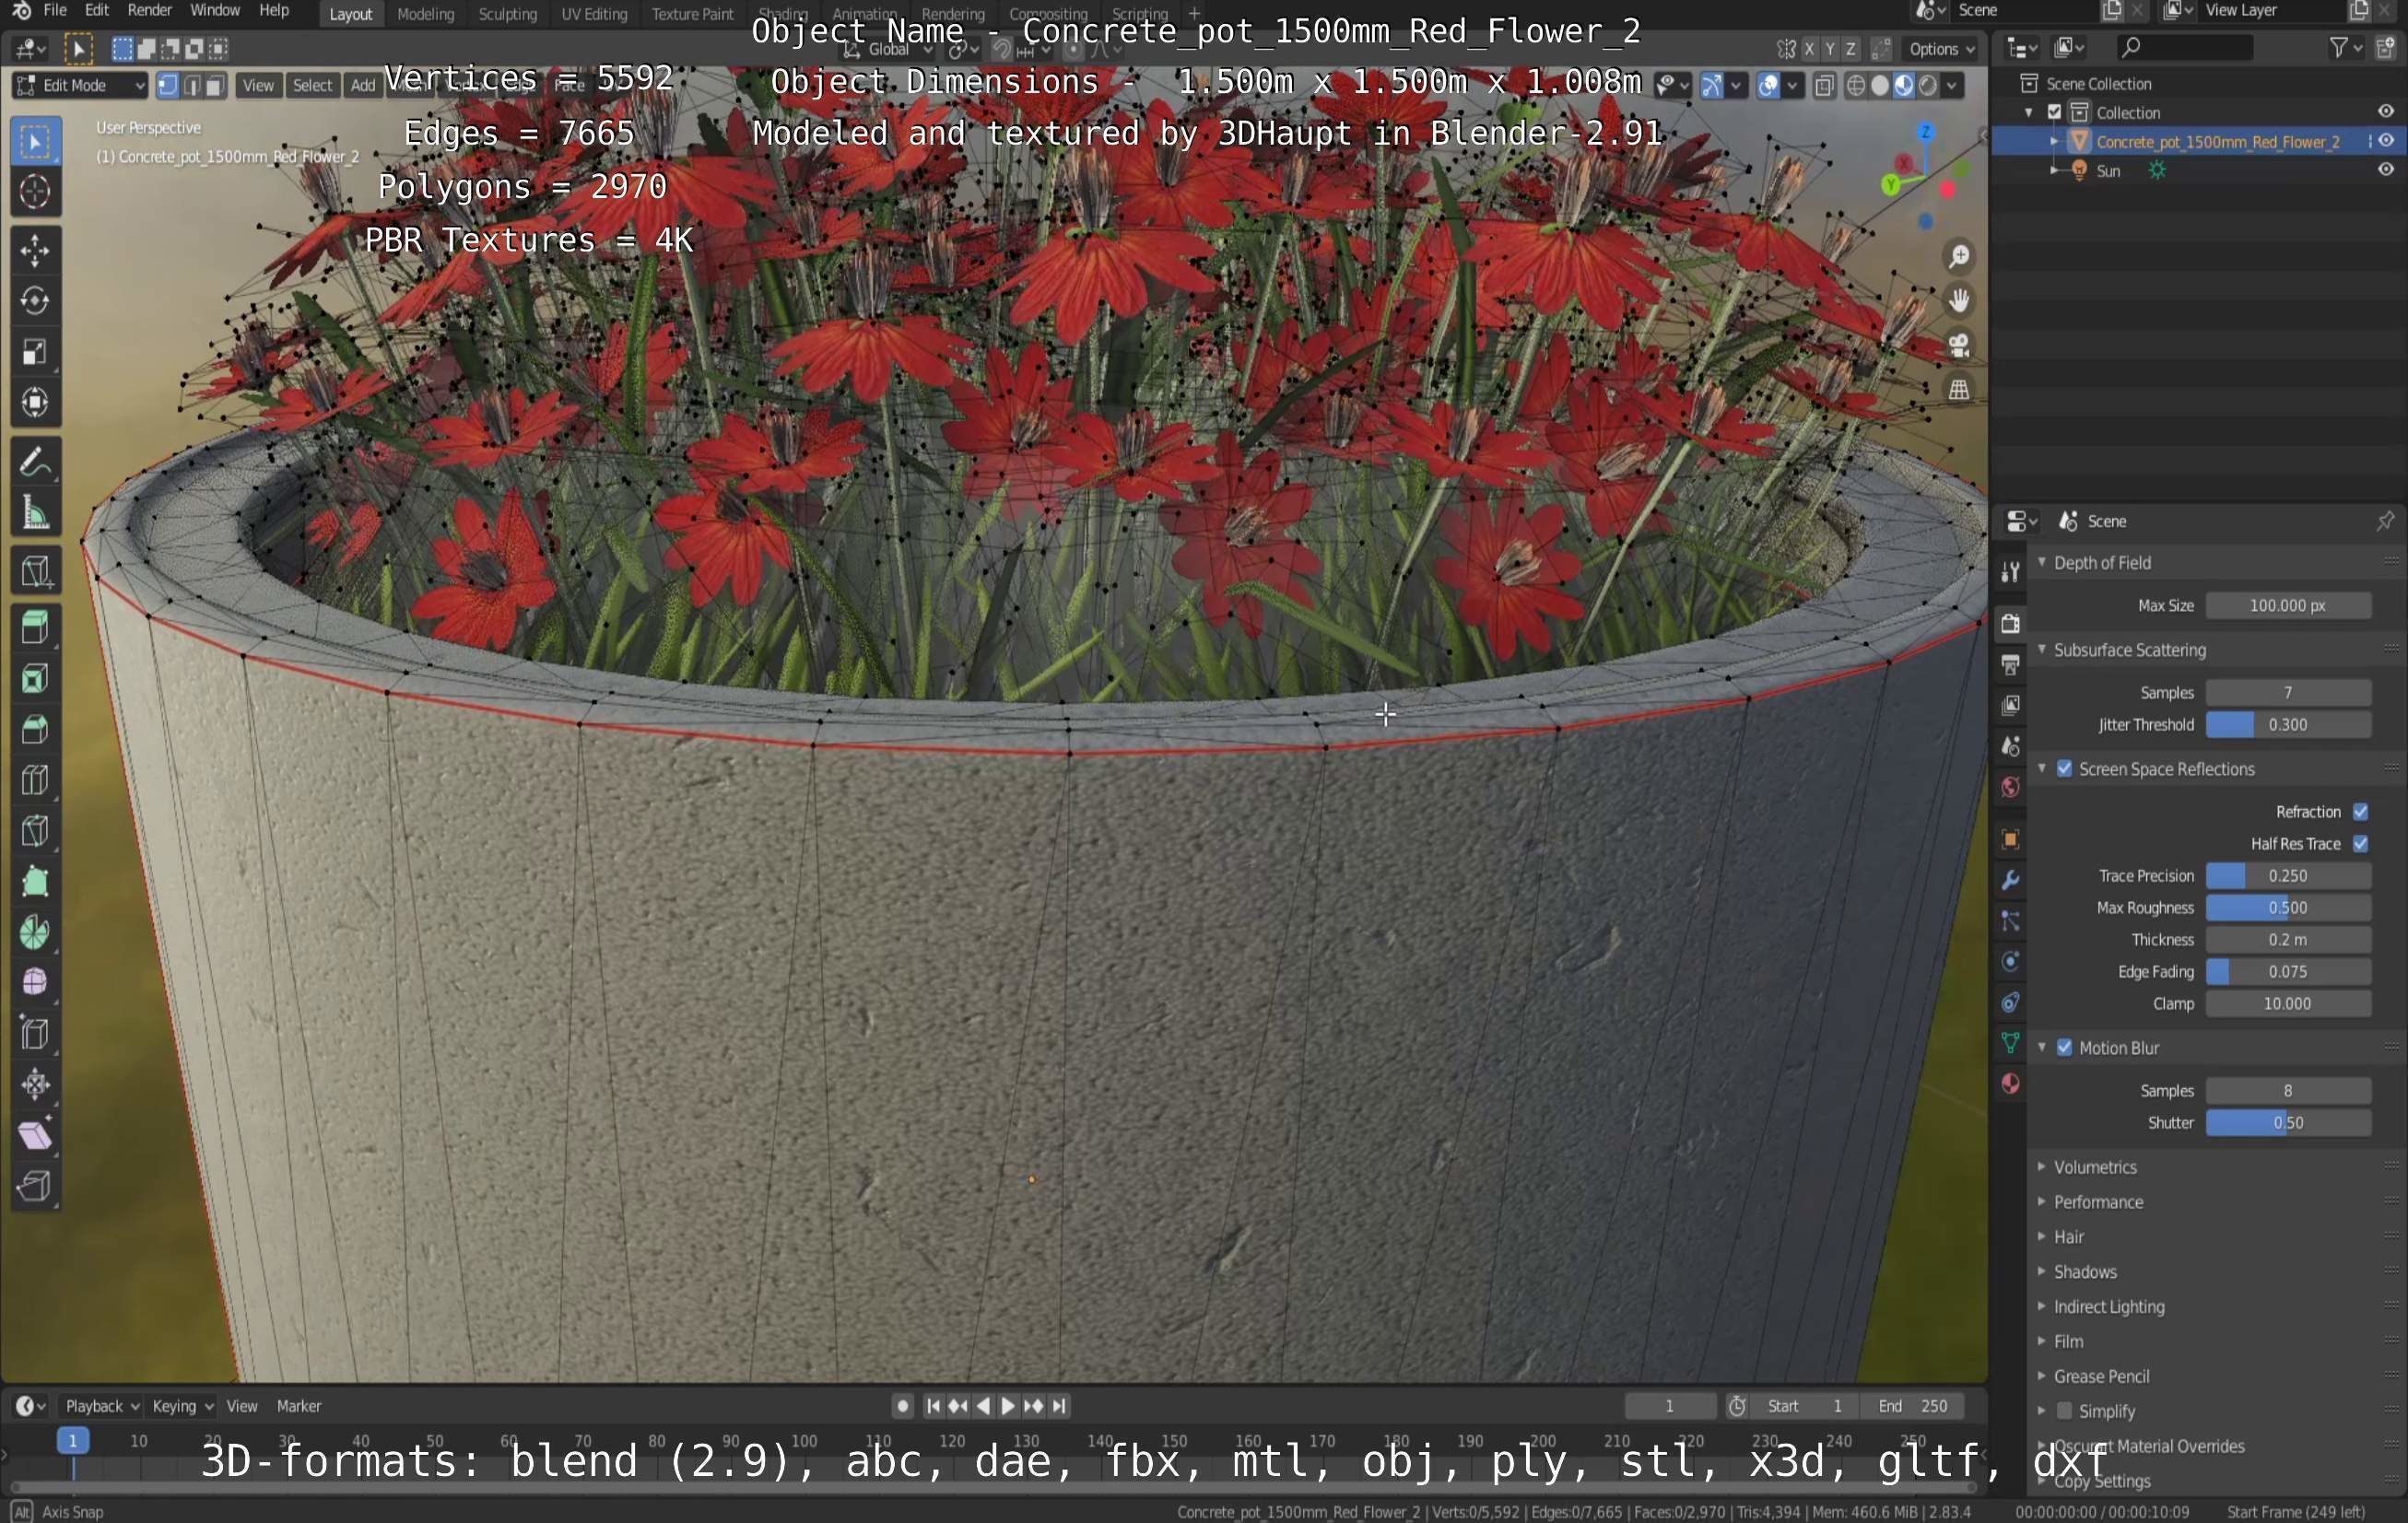Select the Rotate tool

(35, 301)
